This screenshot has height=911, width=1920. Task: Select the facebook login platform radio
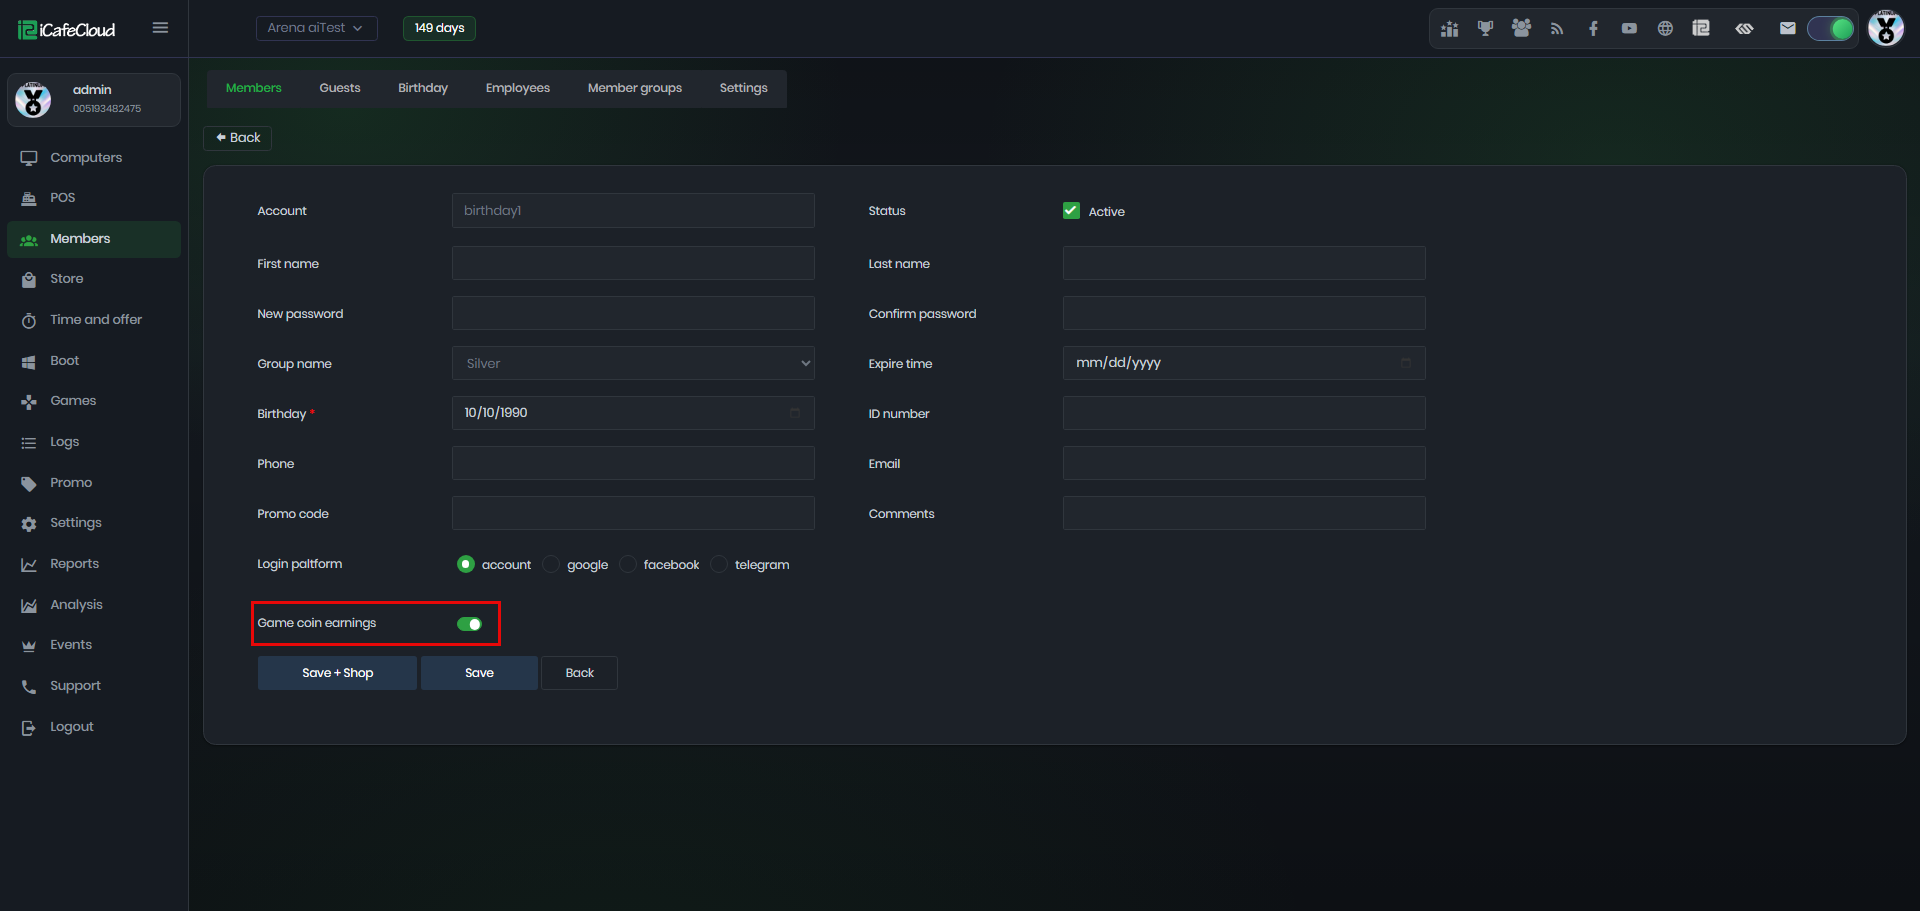[628, 564]
